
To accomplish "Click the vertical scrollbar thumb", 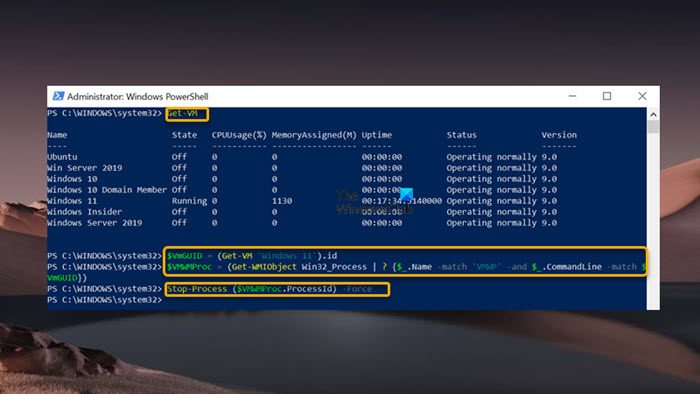I will pyautogui.click(x=653, y=126).
